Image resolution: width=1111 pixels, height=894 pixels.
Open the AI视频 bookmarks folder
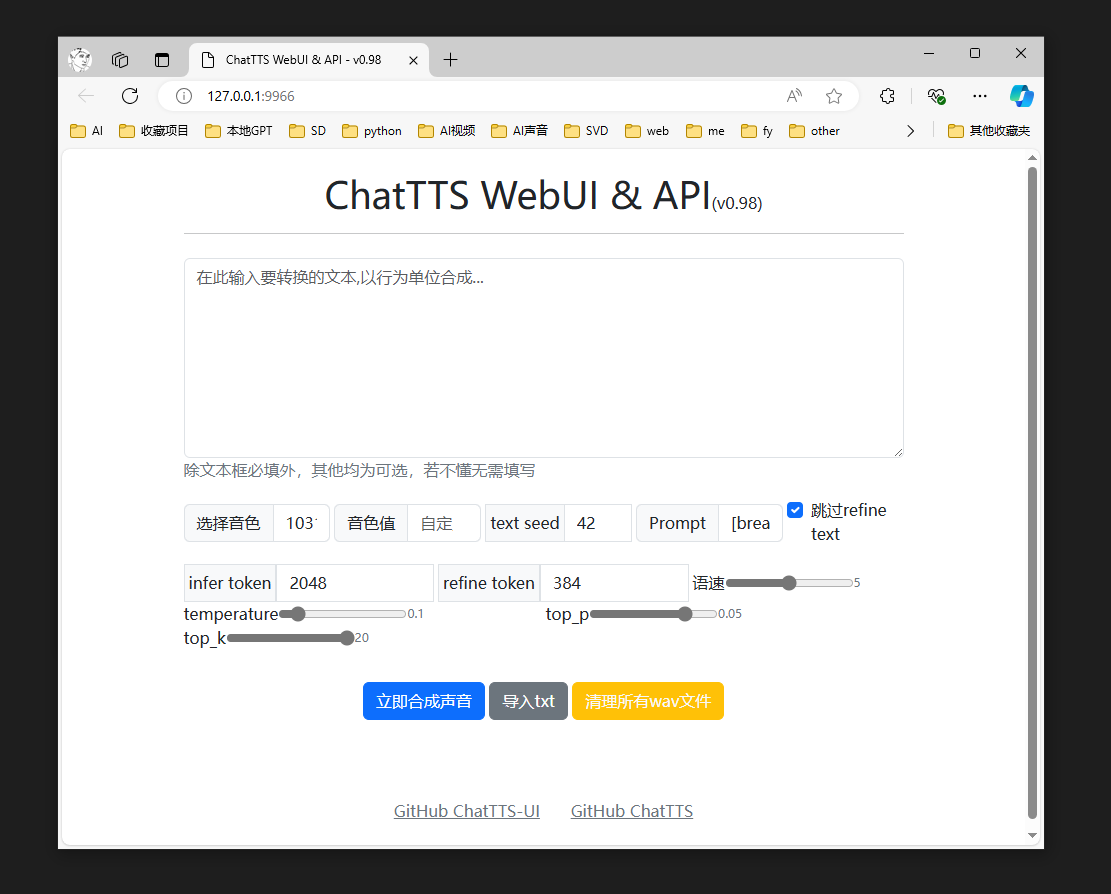(x=446, y=131)
